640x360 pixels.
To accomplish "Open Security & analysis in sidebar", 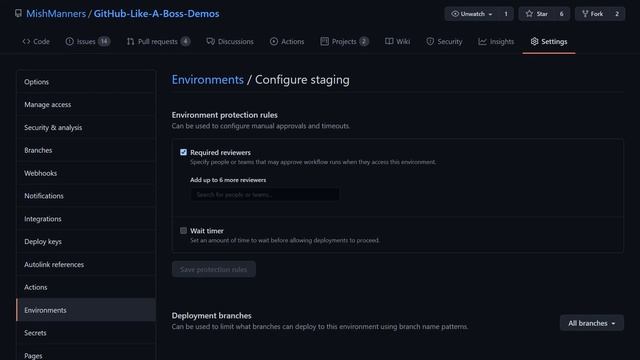I will (x=86, y=128).
